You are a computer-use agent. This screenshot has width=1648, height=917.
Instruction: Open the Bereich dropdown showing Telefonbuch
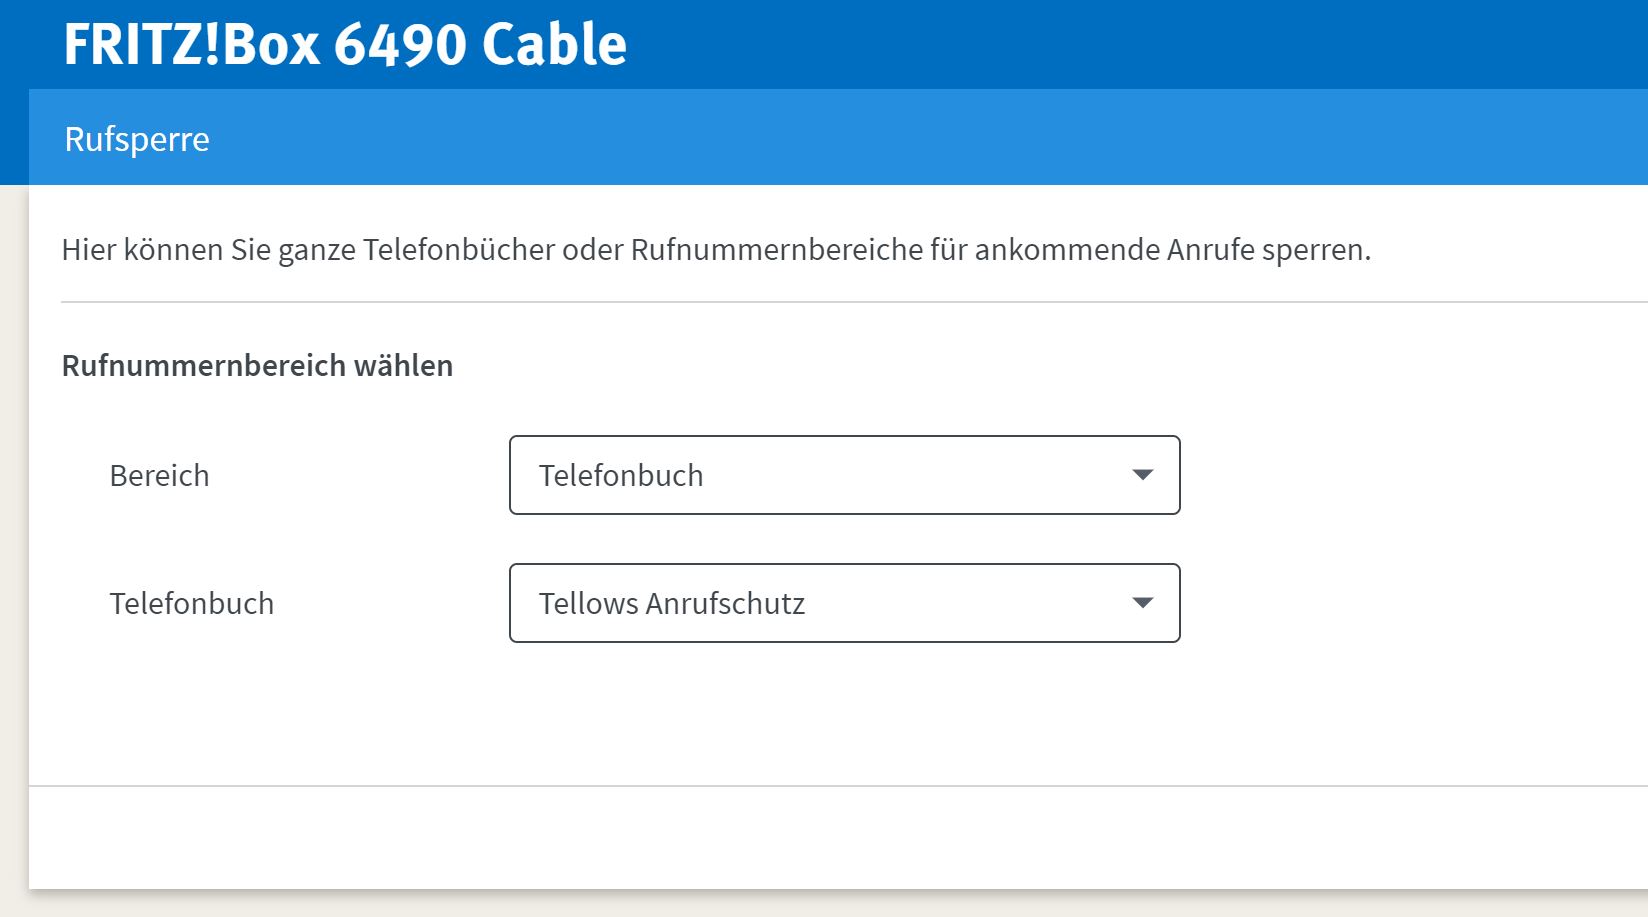843,475
